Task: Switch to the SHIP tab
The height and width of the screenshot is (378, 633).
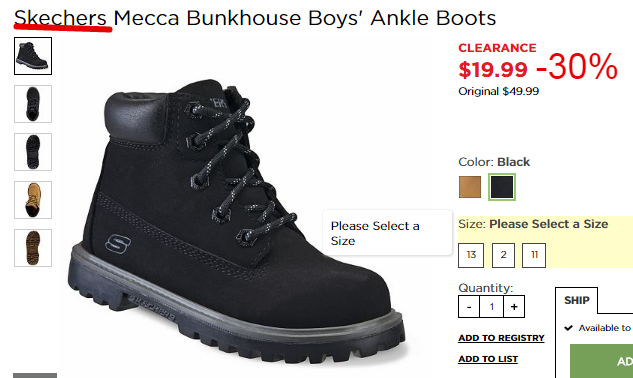Action: pyautogui.click(x=576, y=300)
